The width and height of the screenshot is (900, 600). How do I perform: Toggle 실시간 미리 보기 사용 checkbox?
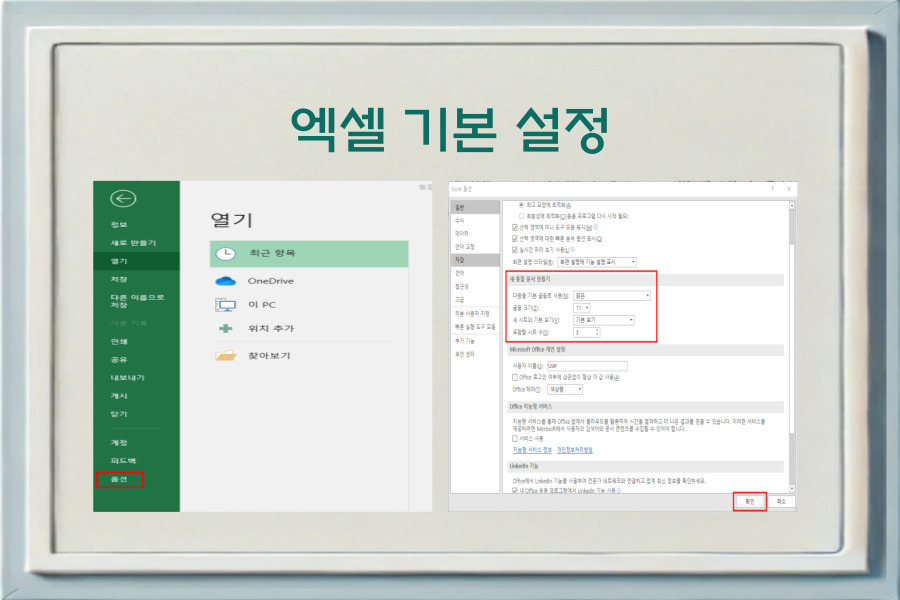pos(515,250)
